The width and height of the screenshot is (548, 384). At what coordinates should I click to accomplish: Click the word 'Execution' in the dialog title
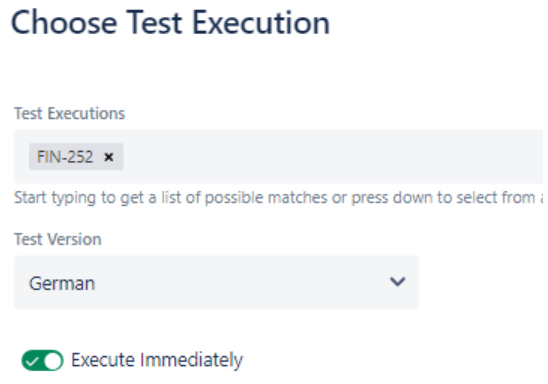[261, 23]
